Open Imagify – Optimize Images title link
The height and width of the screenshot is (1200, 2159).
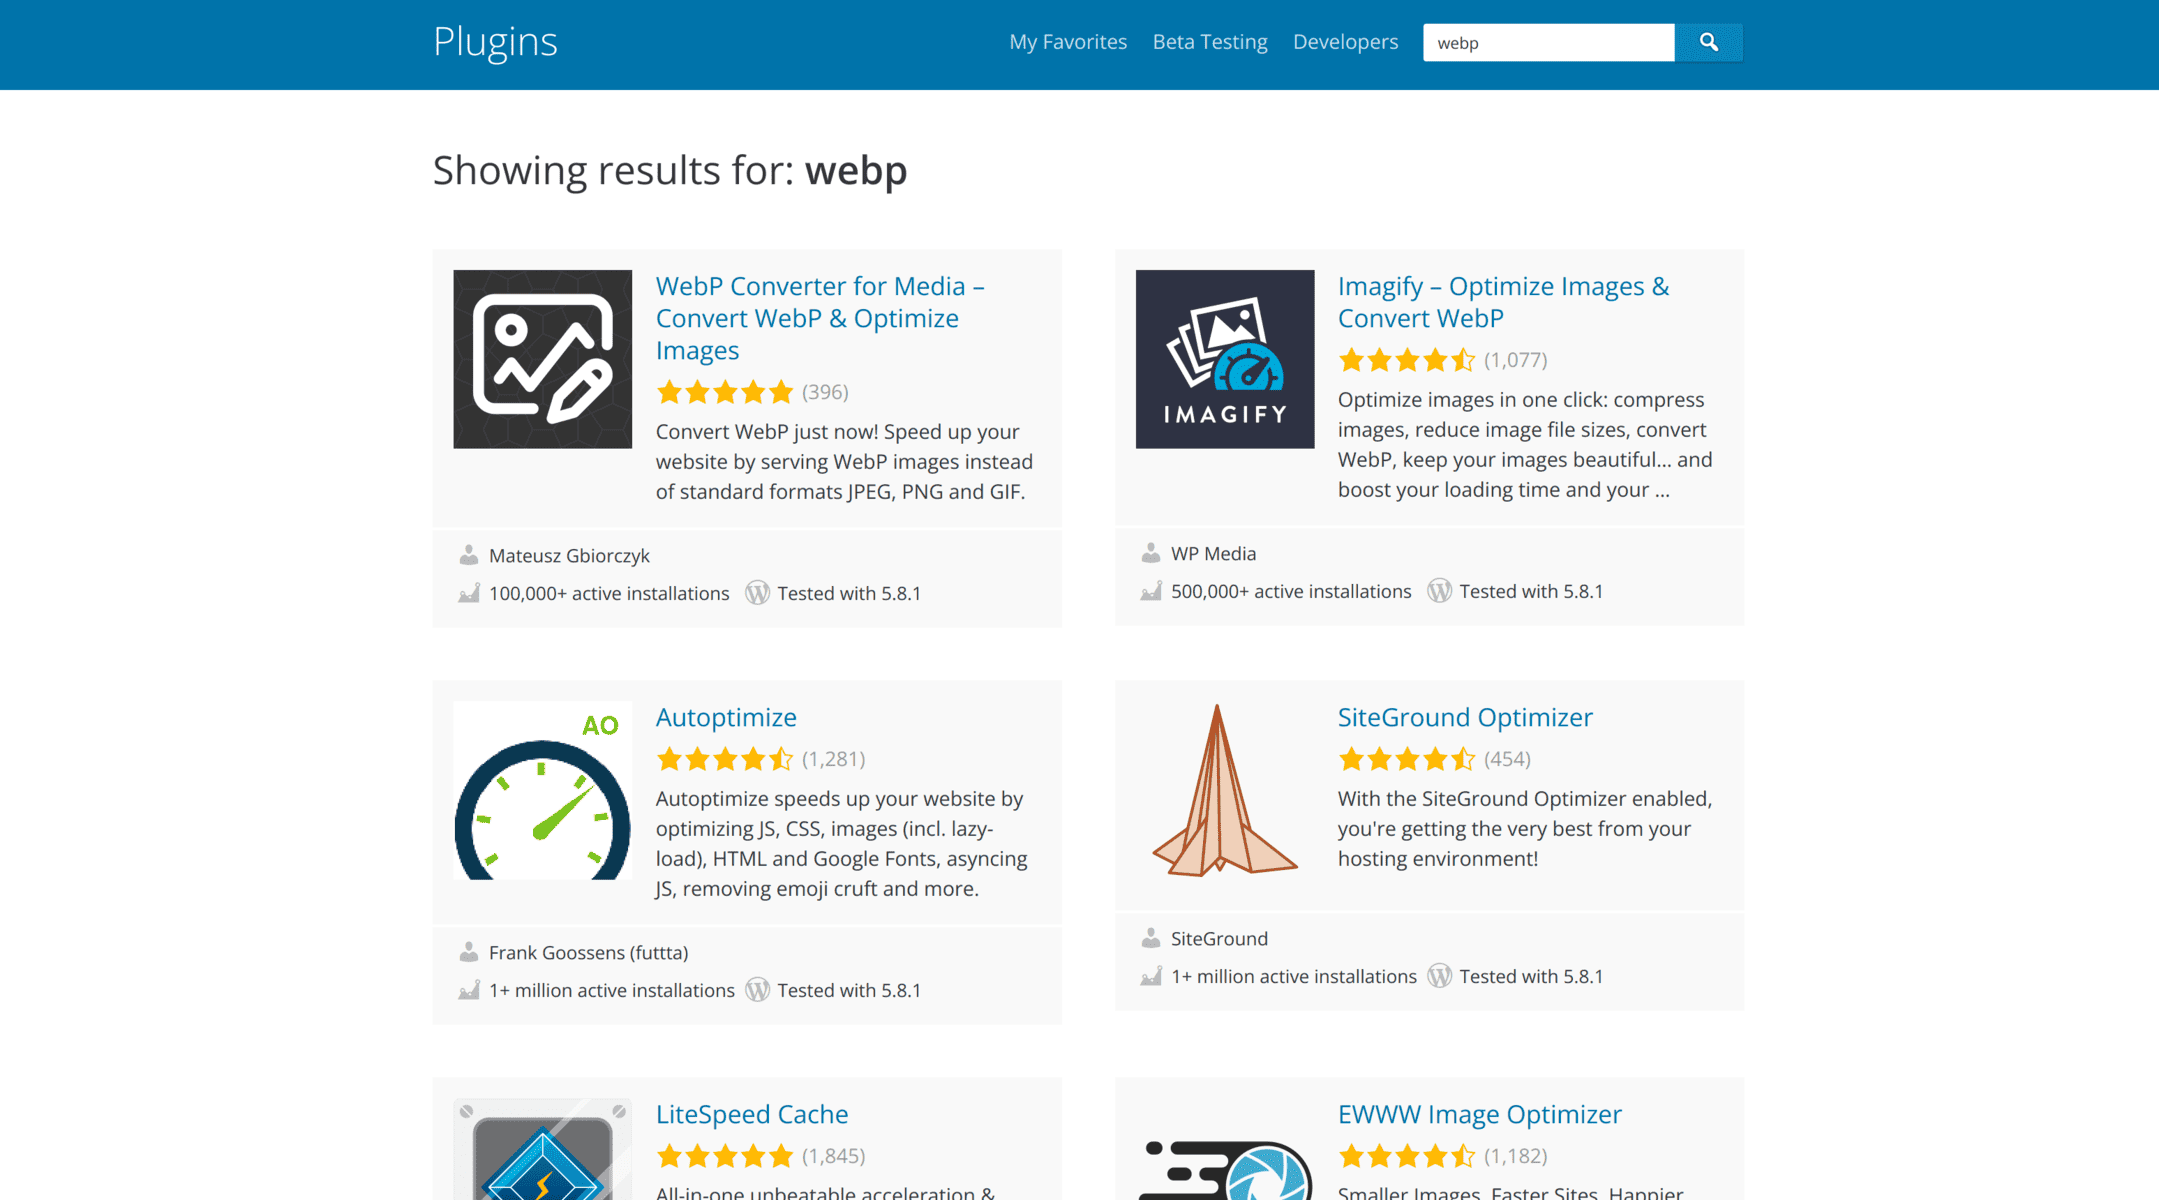coord(1503,302)
